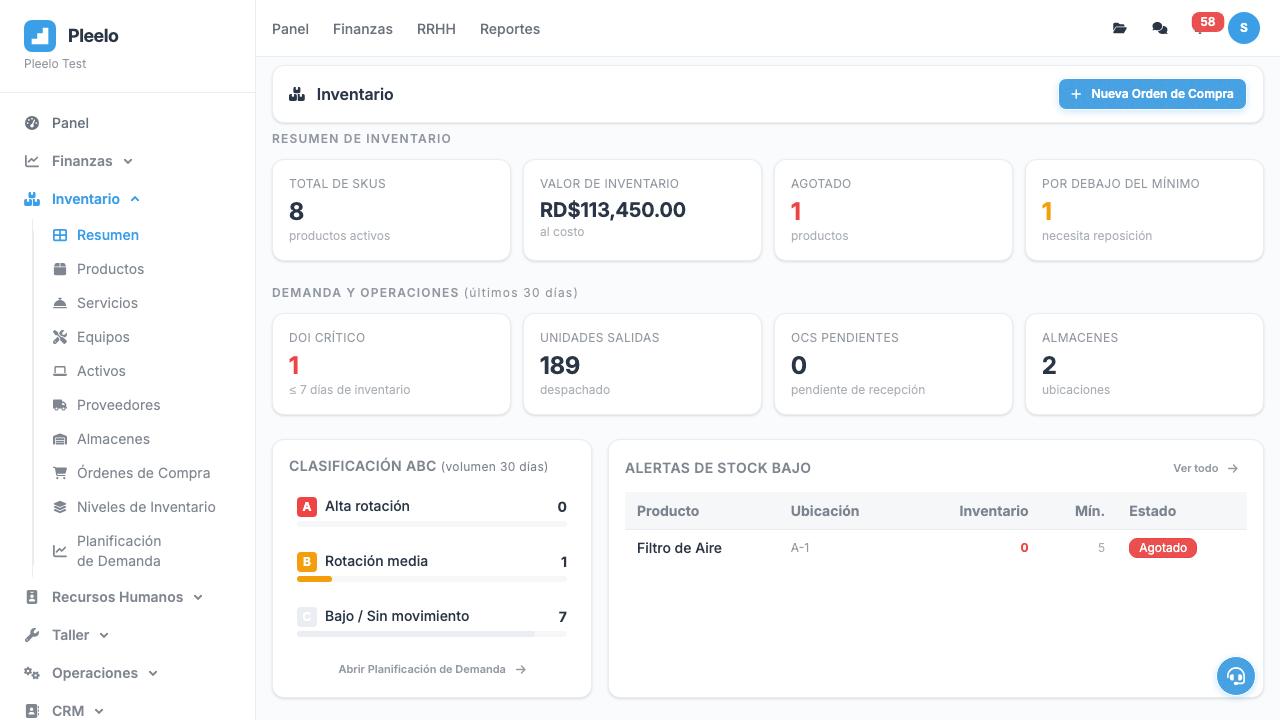Click the Nueva Orden de Compra button
This screenshot has width=1280, height=720.
pyautogui.click(x=1152, y=94)
